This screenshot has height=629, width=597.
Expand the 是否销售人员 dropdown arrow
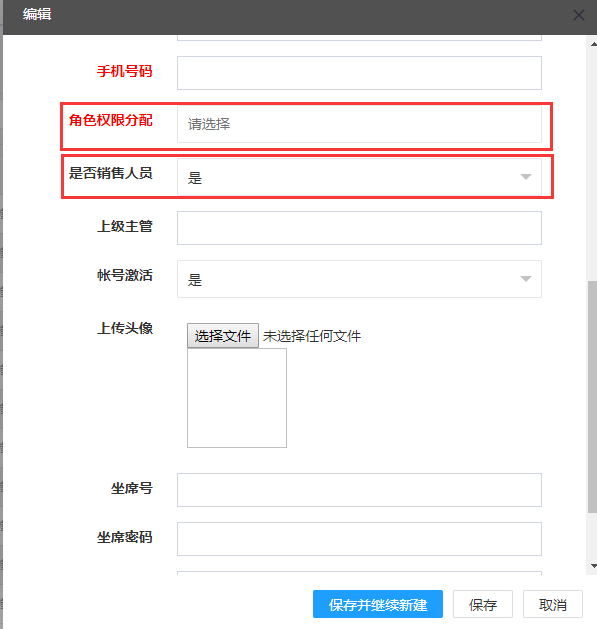tap(526, 177)
